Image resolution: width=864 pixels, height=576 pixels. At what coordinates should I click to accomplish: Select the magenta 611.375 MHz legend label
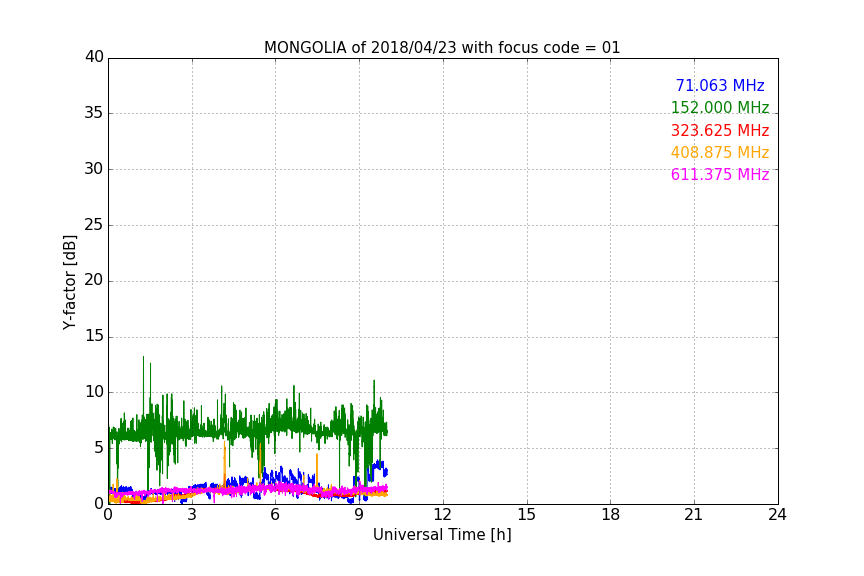pos(720,174)
